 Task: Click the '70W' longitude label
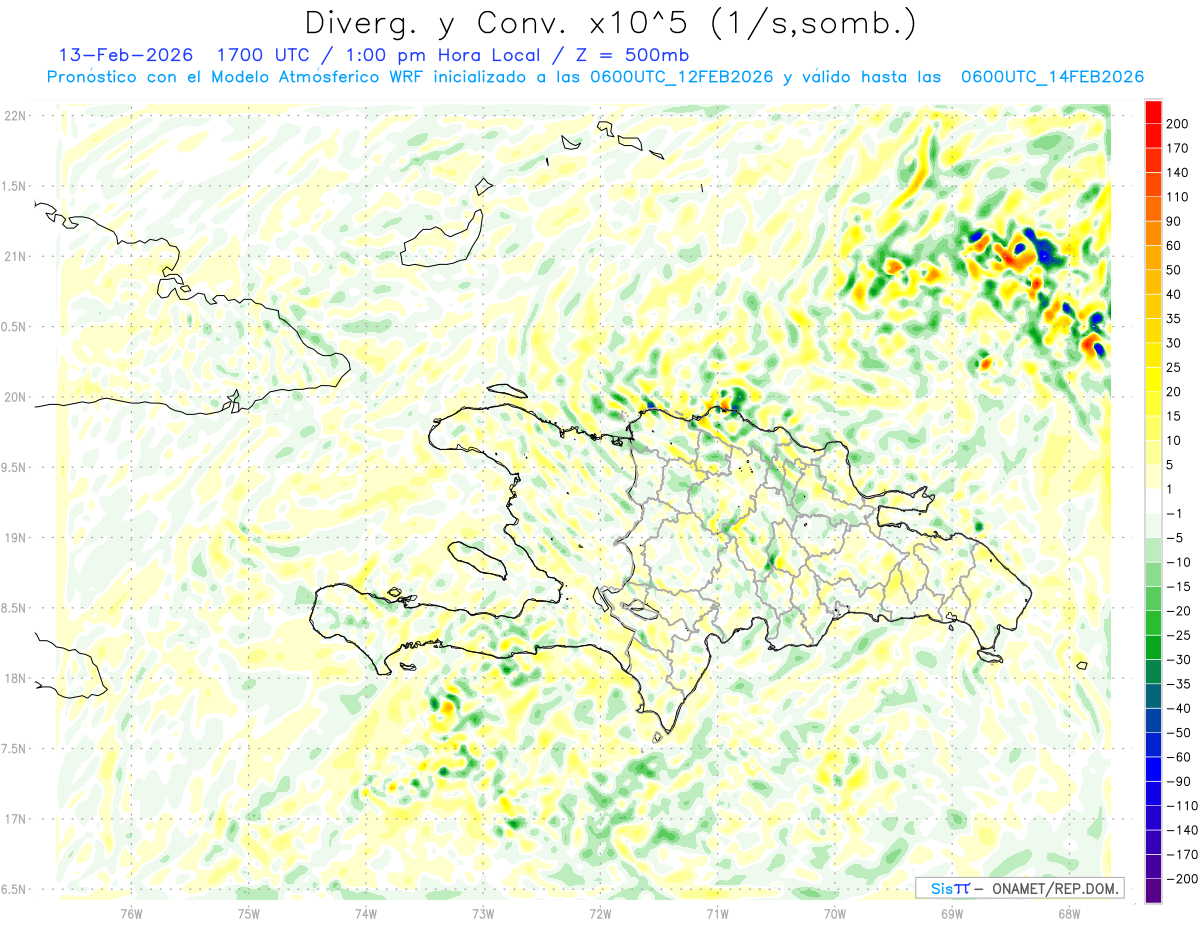click(835, 913)
